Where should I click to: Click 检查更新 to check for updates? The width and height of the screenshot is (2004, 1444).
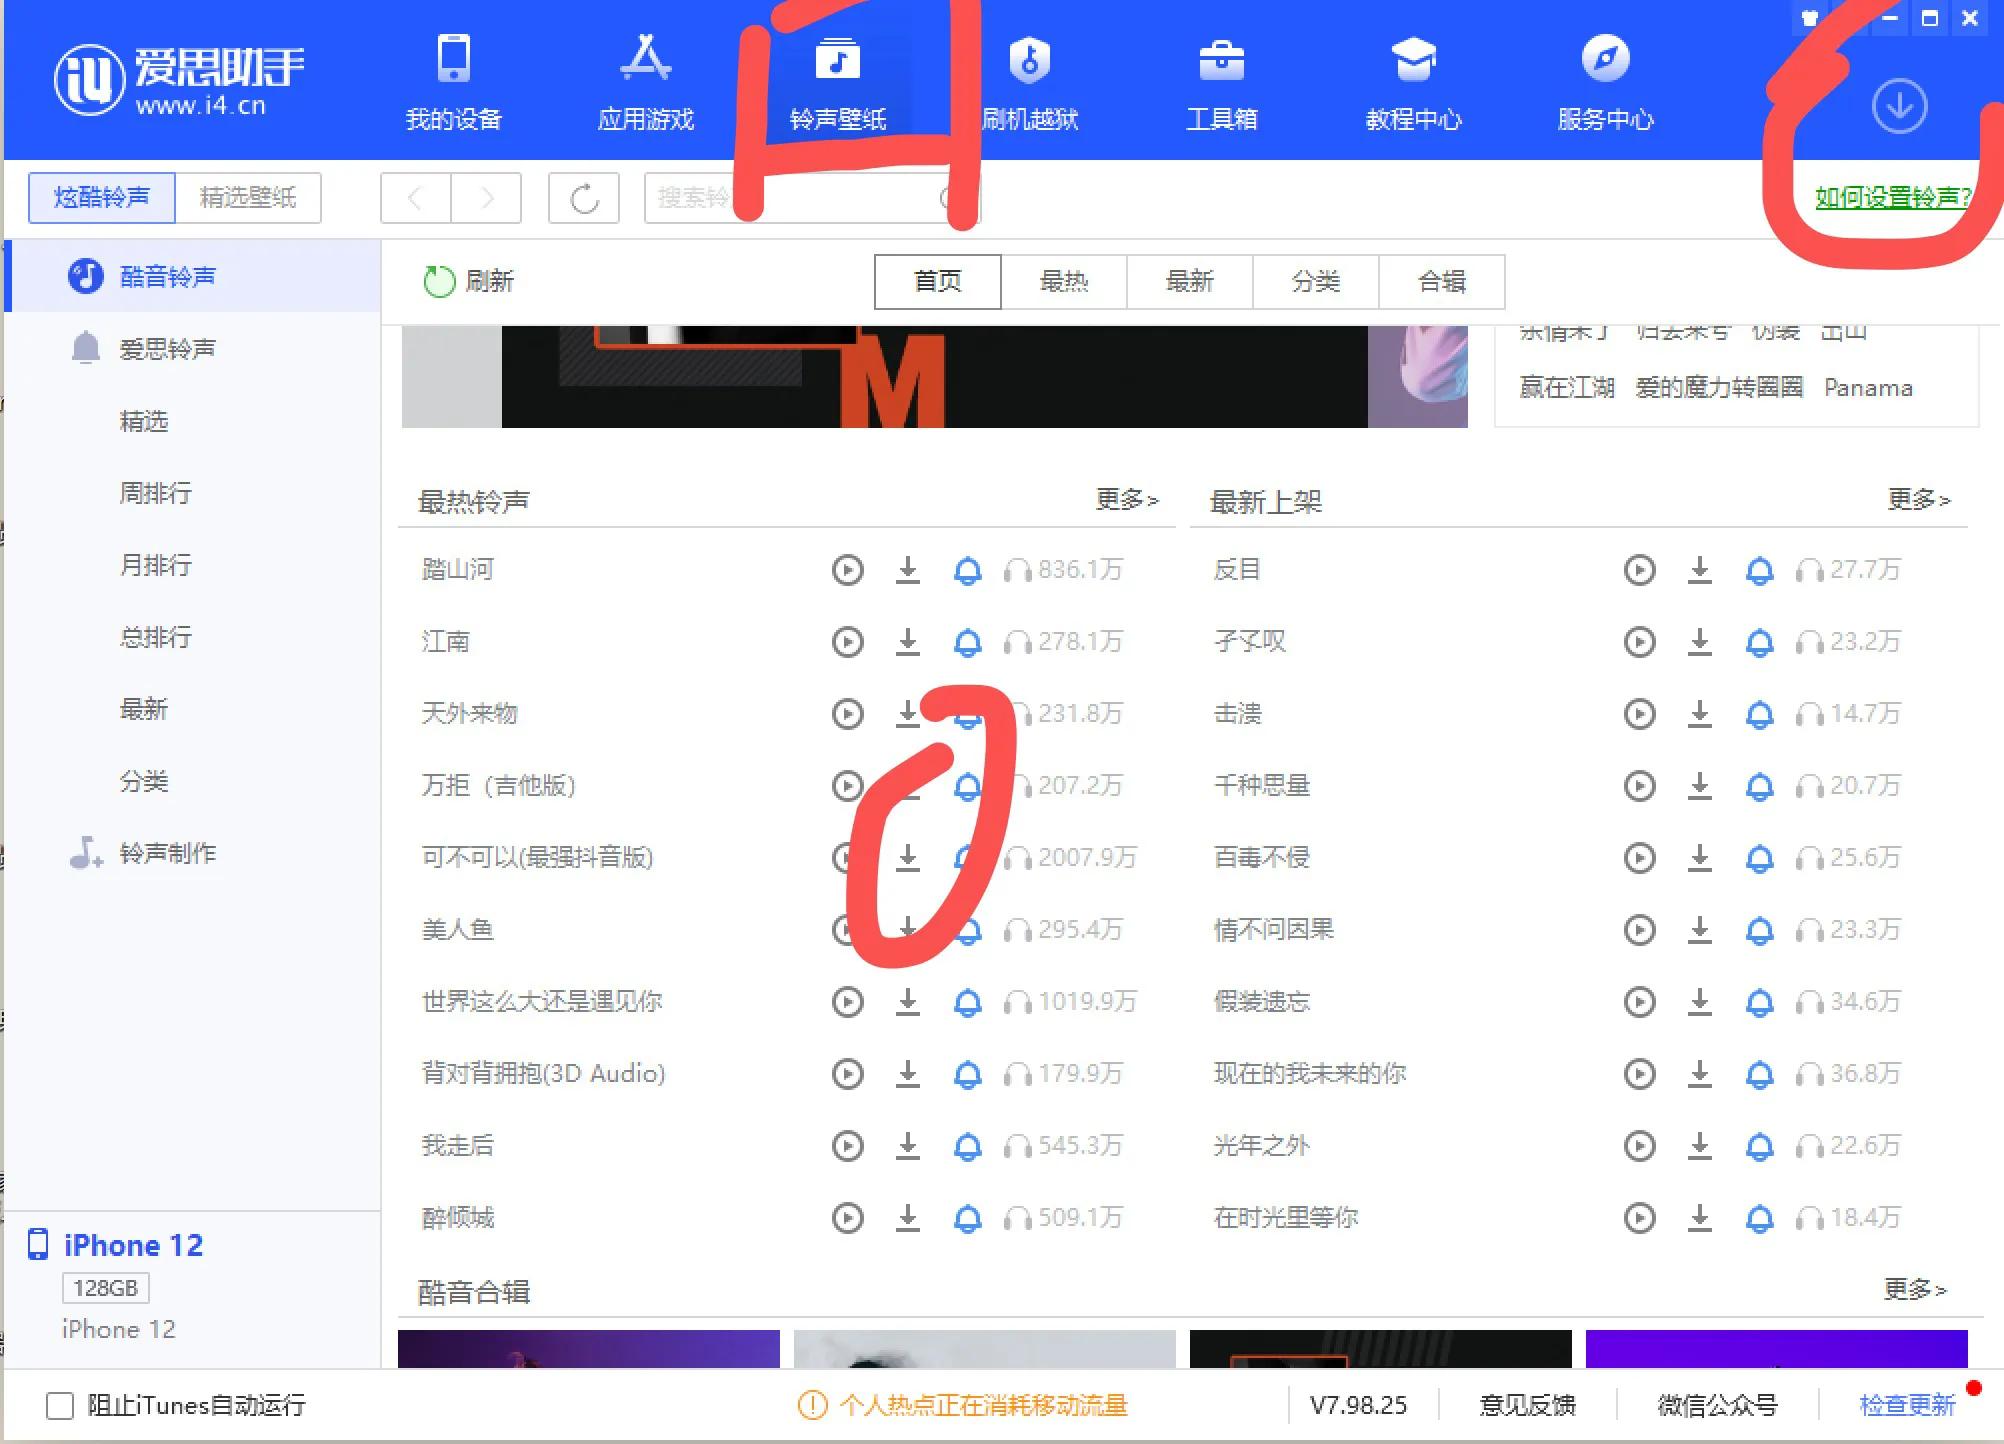(x=1906, y=1405)
